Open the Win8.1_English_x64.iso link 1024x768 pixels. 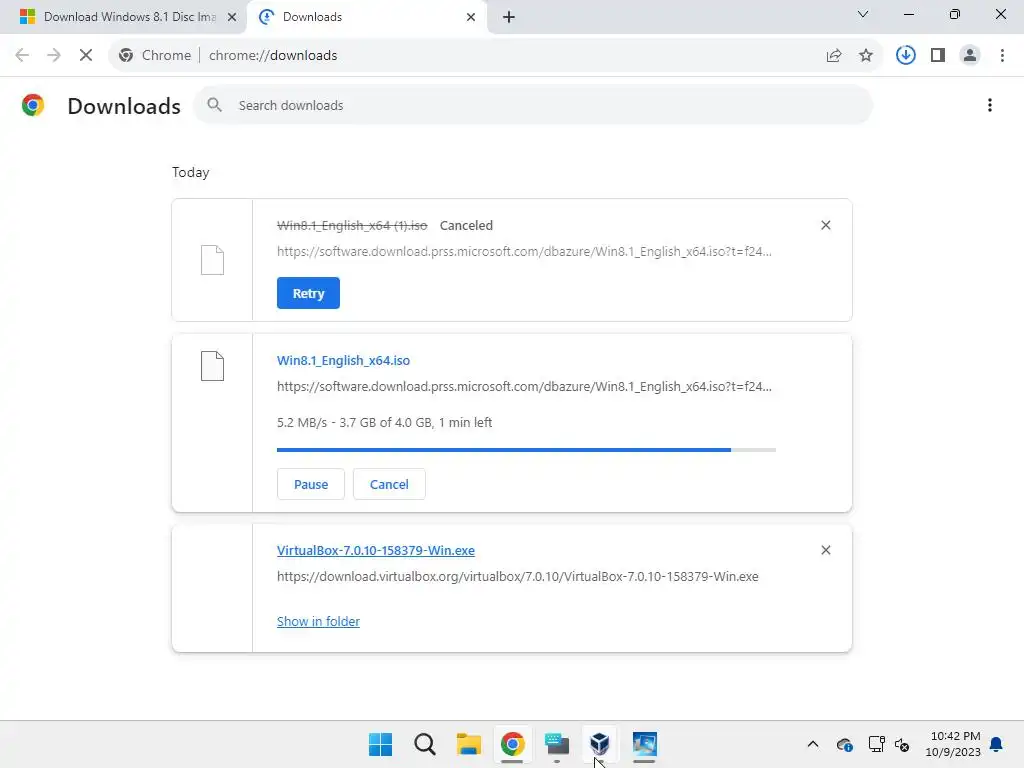point(344,360)
